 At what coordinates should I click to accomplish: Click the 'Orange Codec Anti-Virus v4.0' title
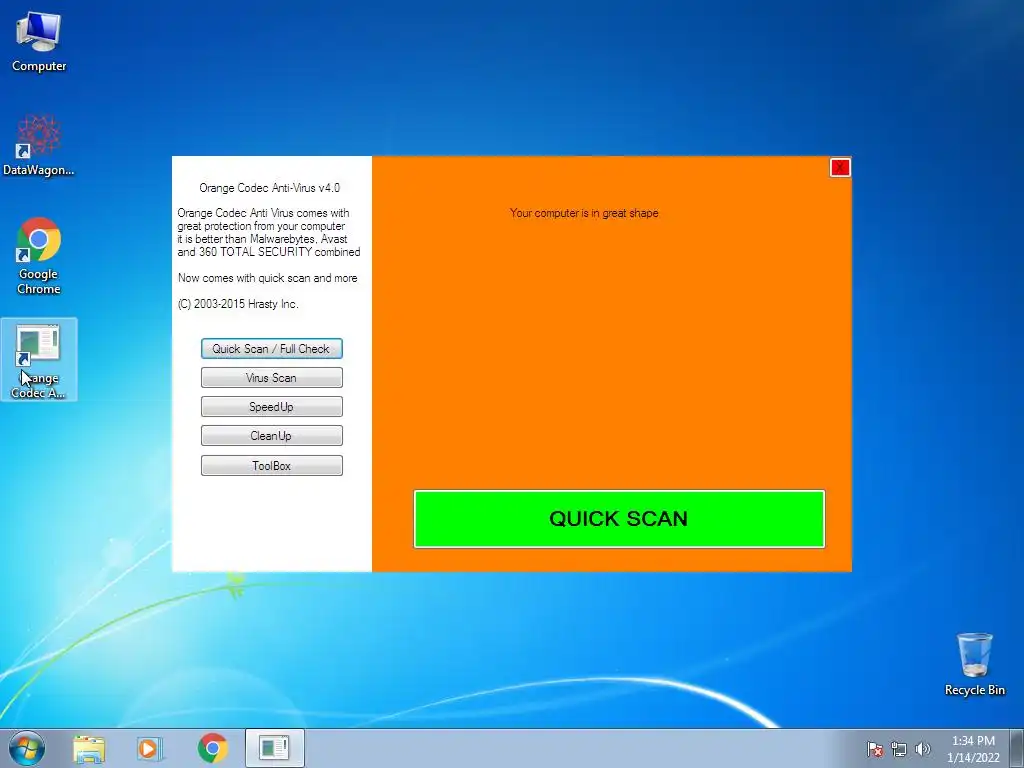(x=270, y=188)
